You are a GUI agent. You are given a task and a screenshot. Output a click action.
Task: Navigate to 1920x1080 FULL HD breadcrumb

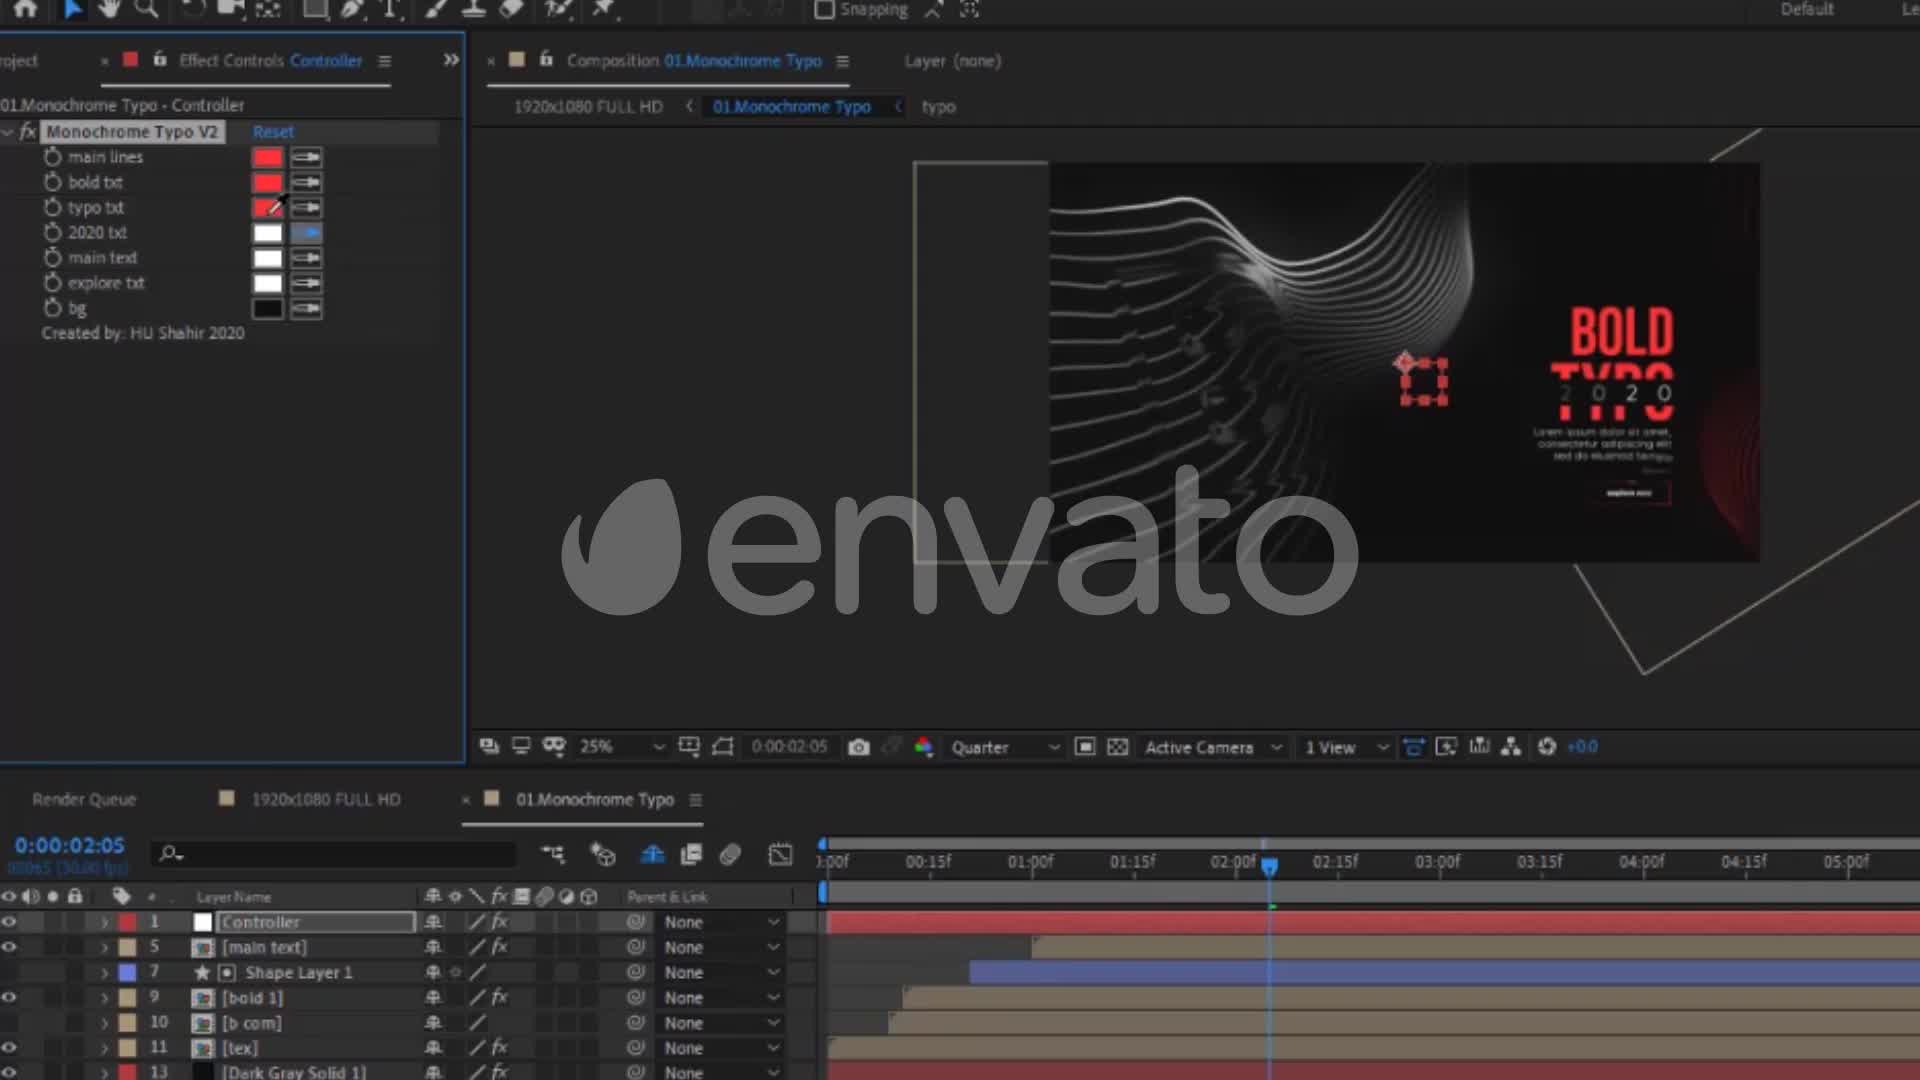tap(588, 106)
